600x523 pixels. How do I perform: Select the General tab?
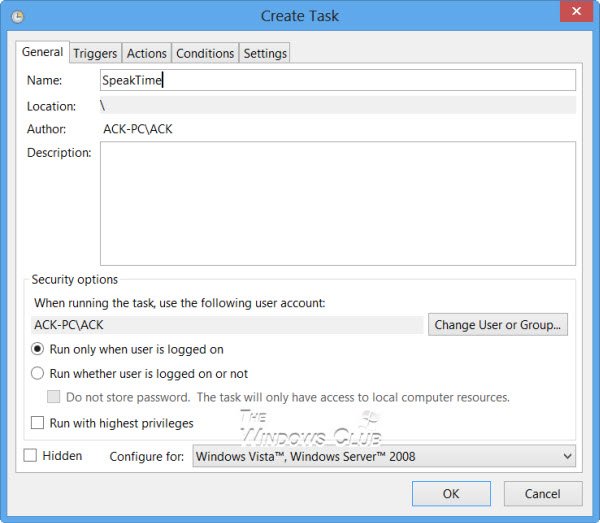click(x=42, y=52)
